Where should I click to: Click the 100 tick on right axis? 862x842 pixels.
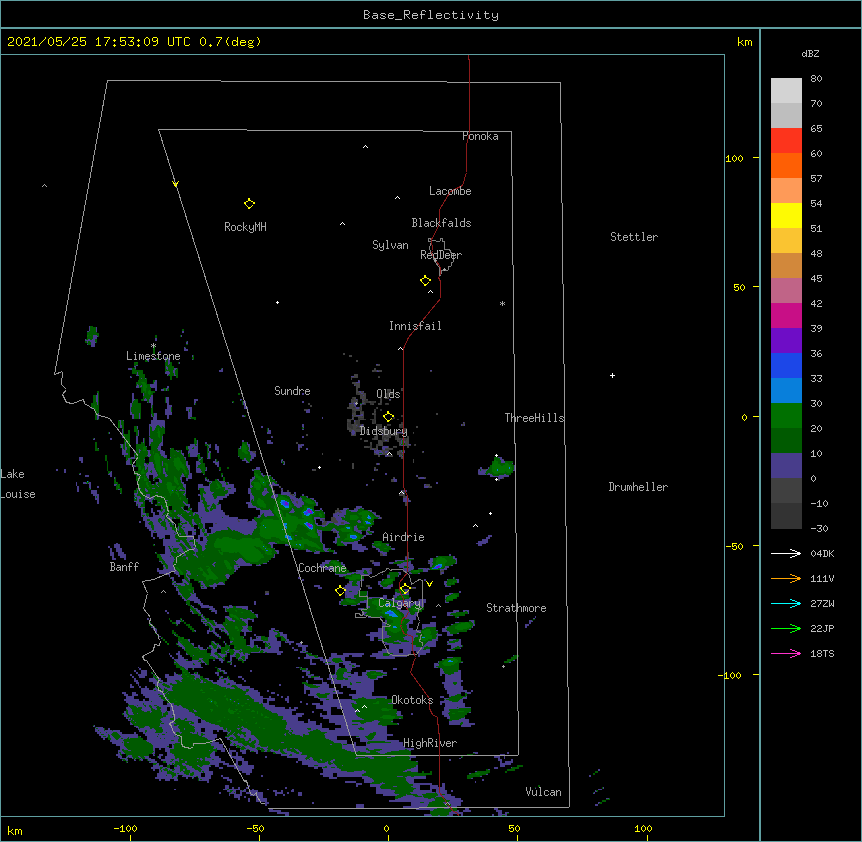pos(734,158)
